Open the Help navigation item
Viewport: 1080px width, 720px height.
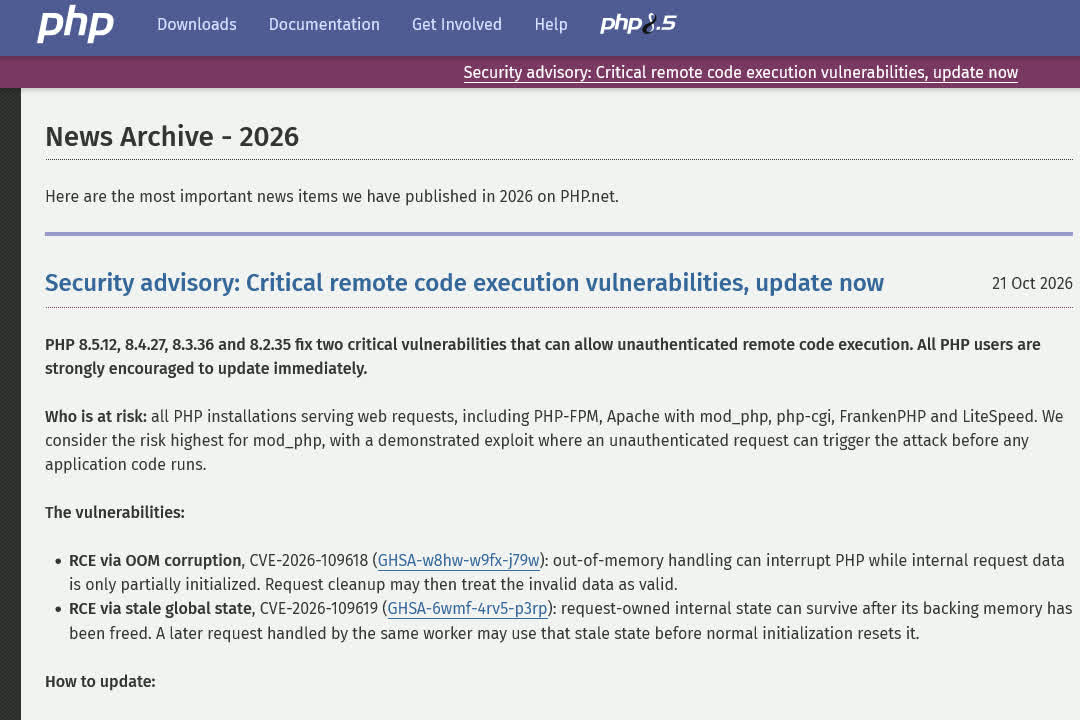(551, 24)
